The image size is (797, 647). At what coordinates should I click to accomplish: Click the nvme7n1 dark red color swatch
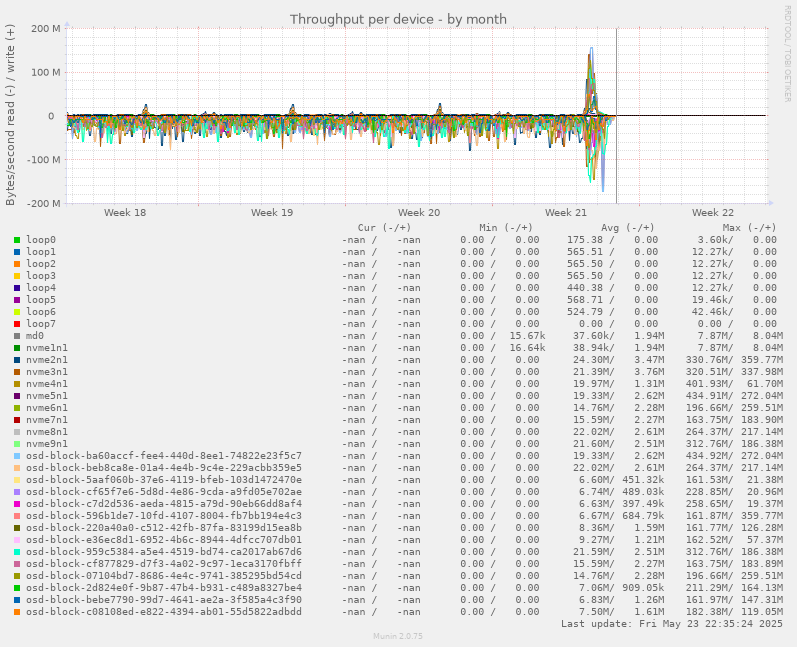pyautogui.click(x=17, y=420)
